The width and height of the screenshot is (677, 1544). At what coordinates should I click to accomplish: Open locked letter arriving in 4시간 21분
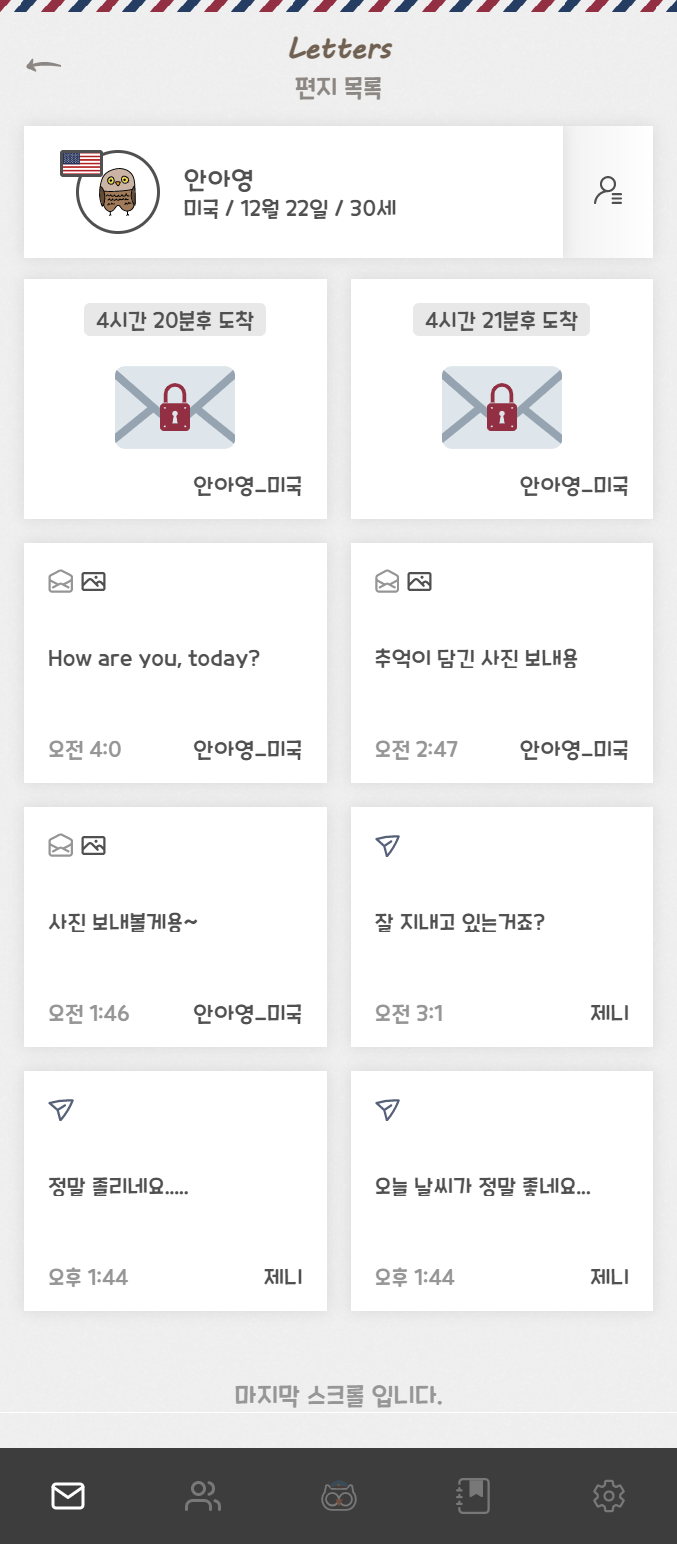click(502, 399)
